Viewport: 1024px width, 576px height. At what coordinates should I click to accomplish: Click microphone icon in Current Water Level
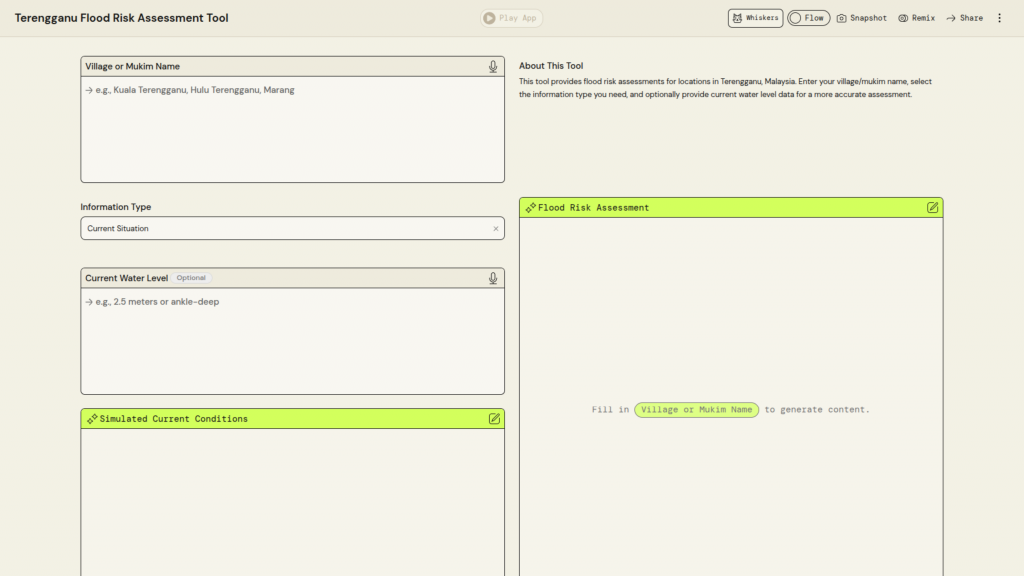pyautogui.click(x=493, y=278)
